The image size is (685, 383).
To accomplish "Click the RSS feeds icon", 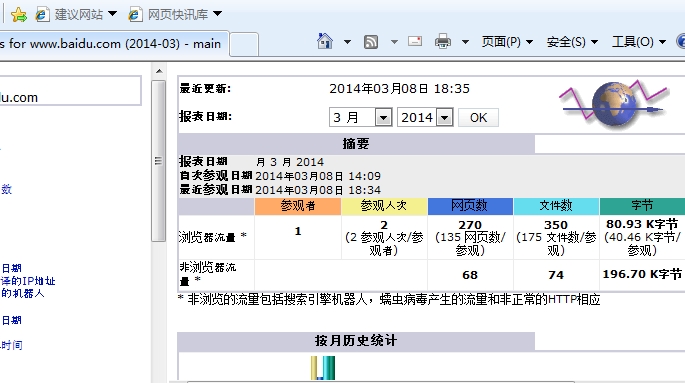I will 371,42.
